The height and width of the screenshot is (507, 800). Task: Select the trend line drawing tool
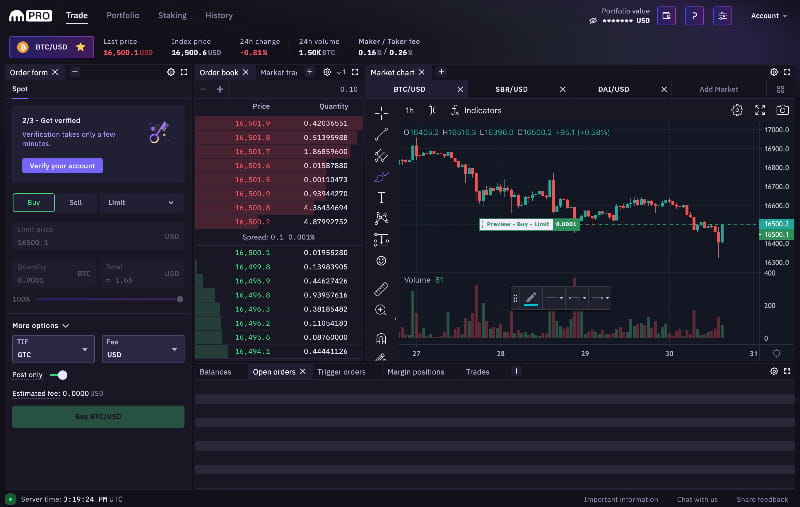(x=381, y=134)
